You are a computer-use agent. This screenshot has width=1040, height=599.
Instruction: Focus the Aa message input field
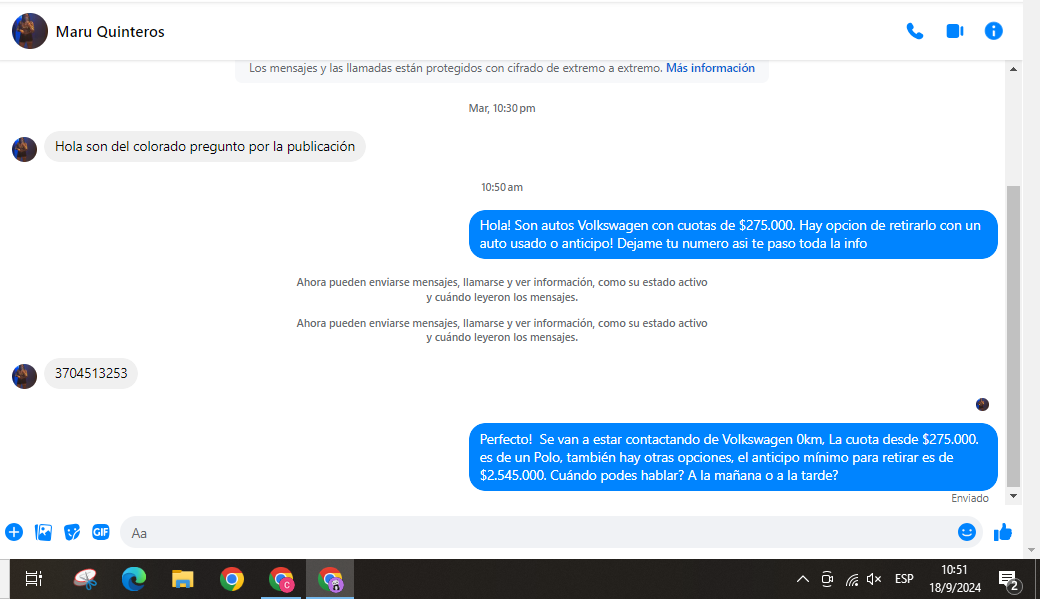tap(537, 533)
